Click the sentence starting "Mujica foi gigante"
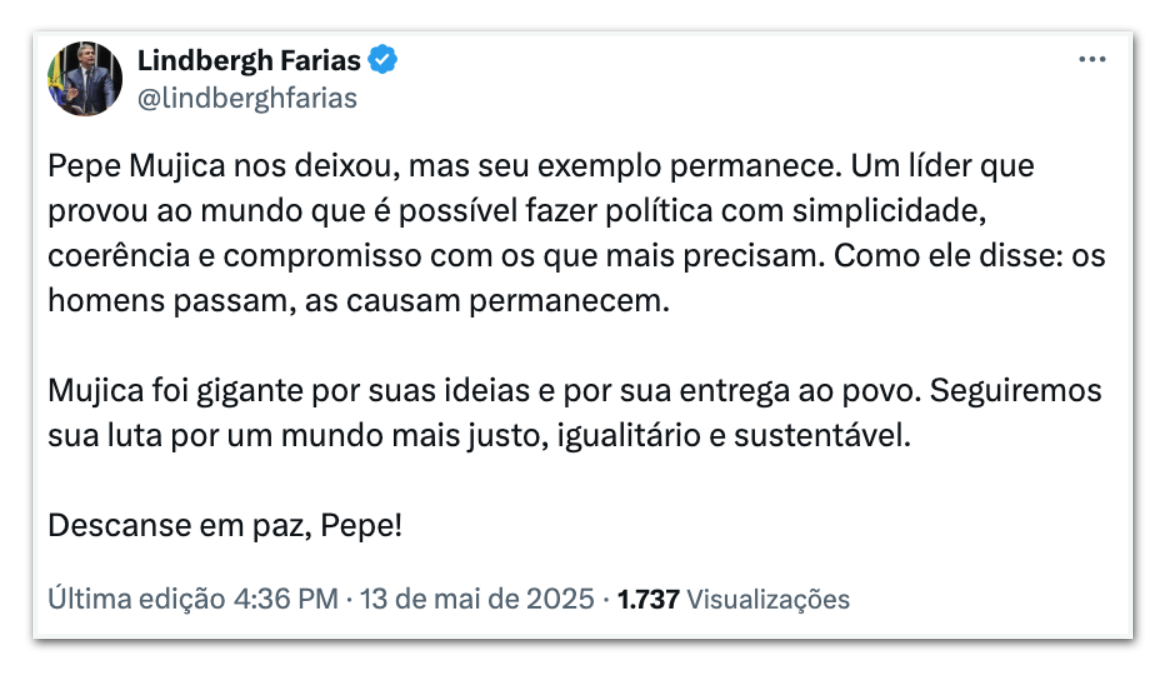 (200, 390)
